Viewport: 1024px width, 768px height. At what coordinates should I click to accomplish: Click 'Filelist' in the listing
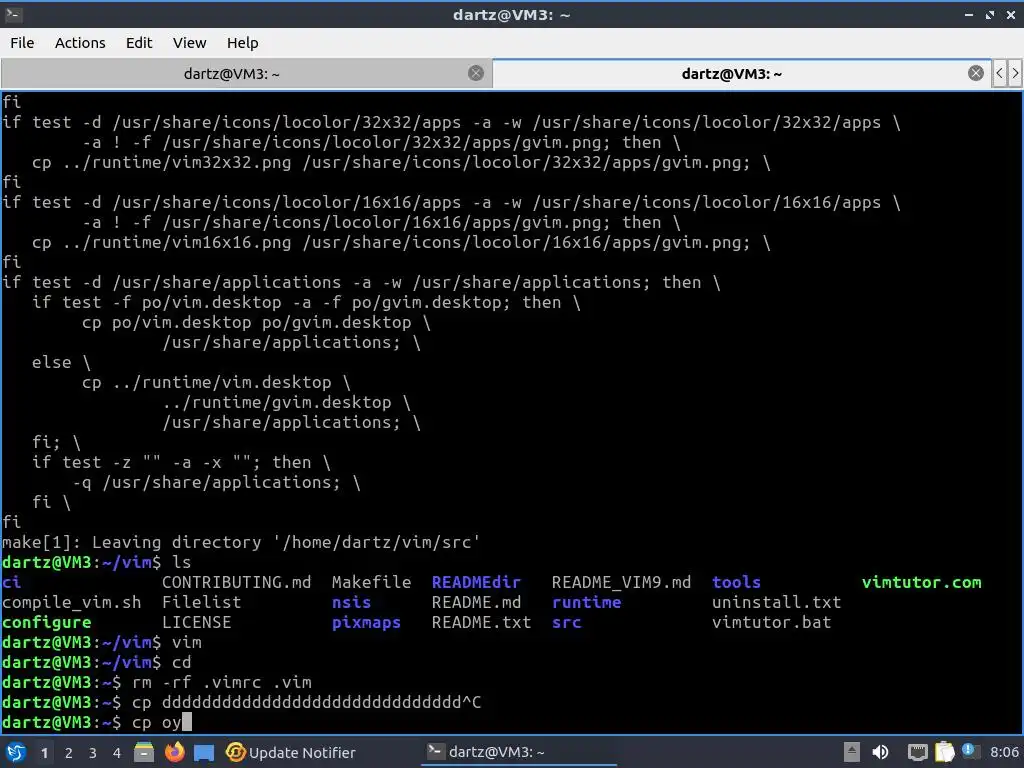(x=201, y=603)
